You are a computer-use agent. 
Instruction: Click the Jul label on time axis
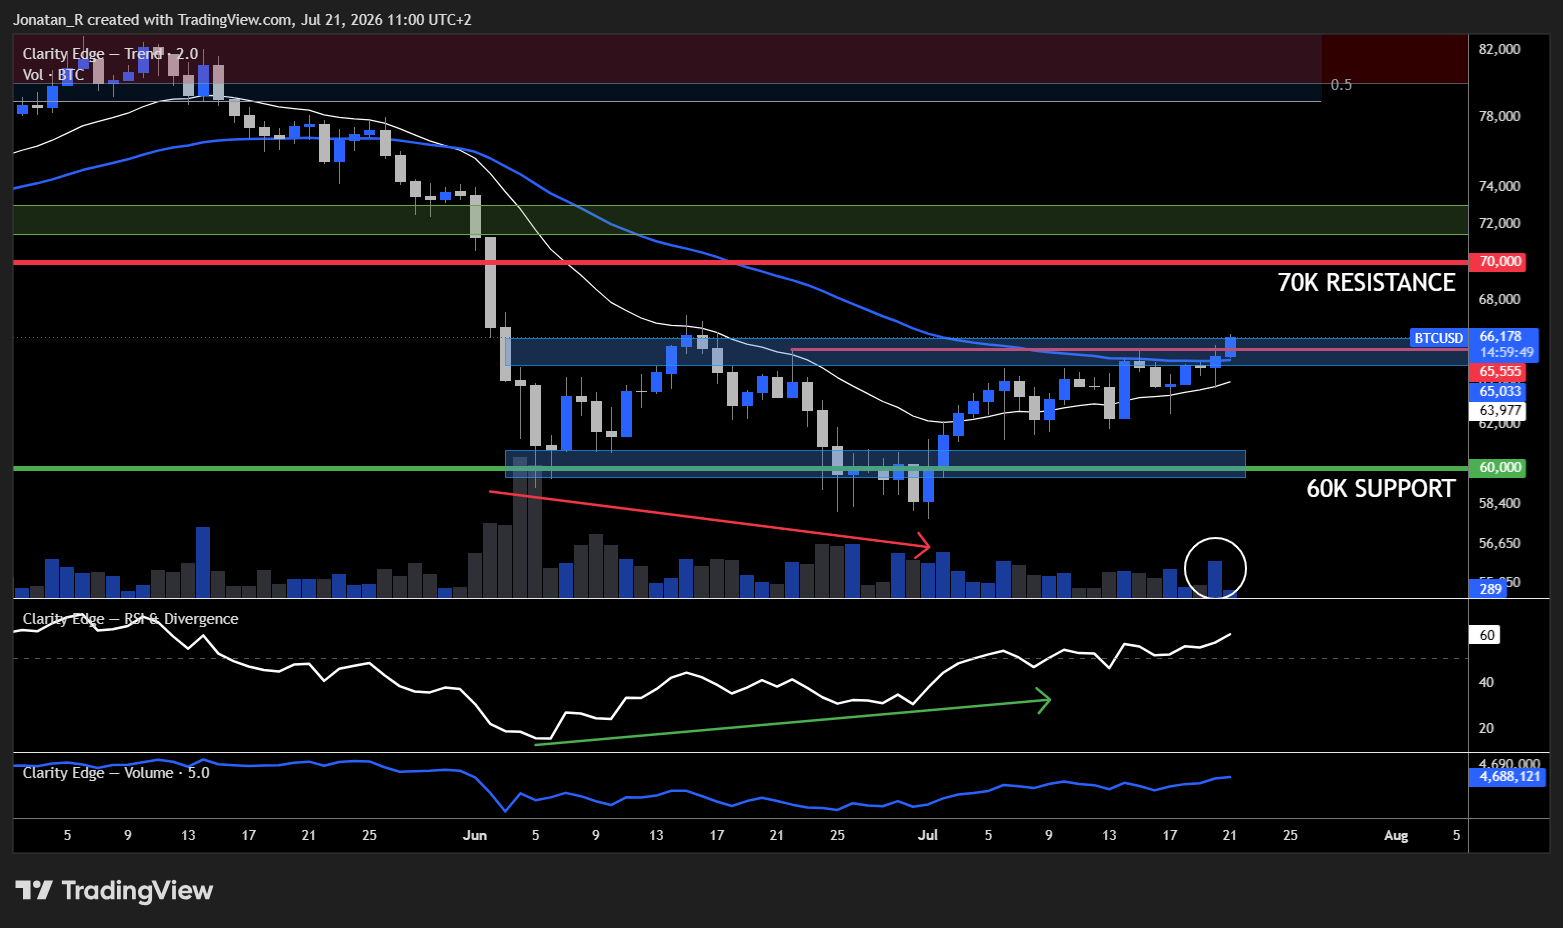tap(928, 835)
